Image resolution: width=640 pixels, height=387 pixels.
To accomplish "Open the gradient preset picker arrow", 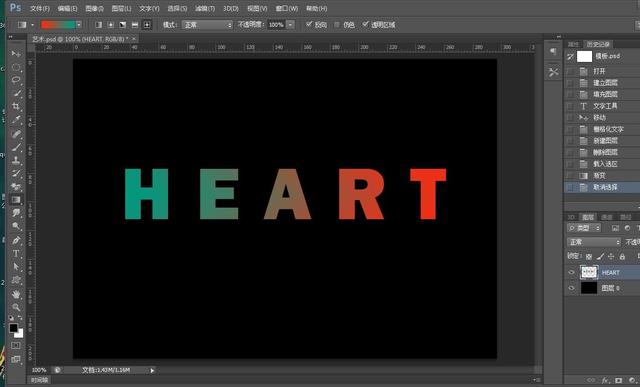I will pyautogui.click(x=79, y=25).
